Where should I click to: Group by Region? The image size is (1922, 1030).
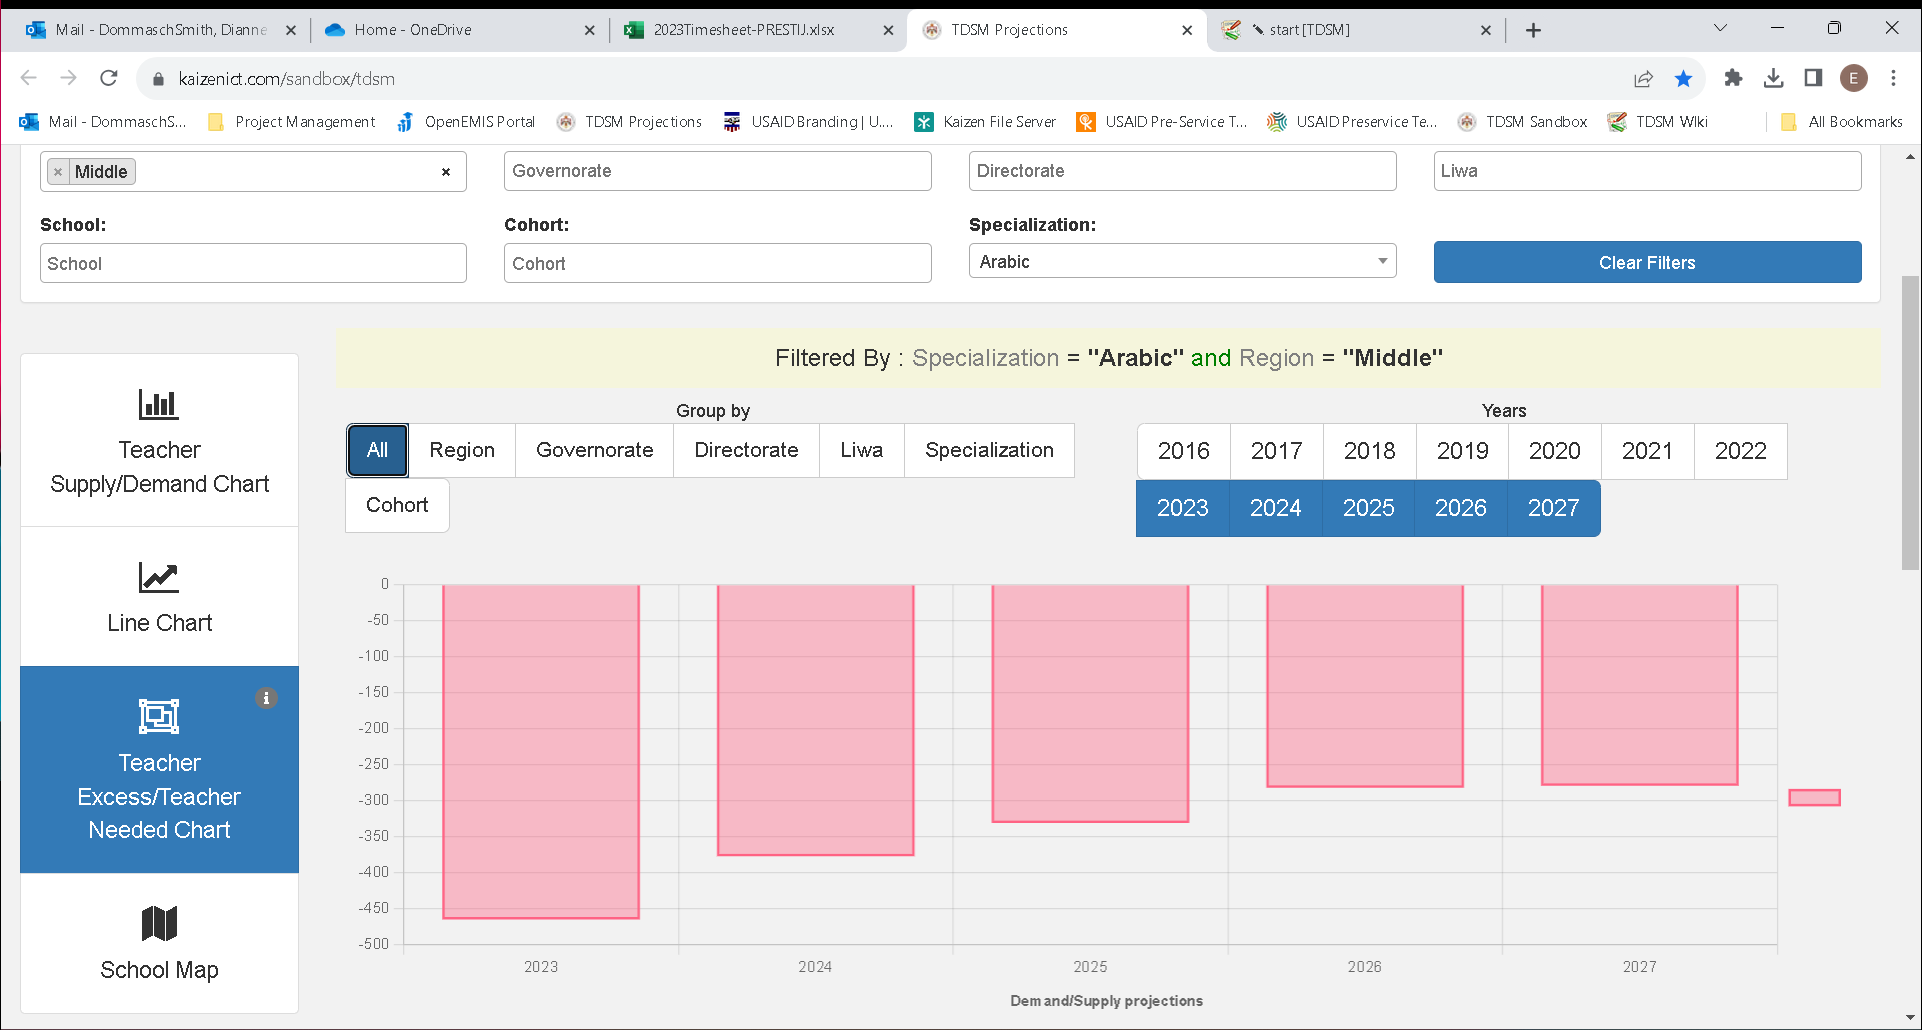pos(462,450)
